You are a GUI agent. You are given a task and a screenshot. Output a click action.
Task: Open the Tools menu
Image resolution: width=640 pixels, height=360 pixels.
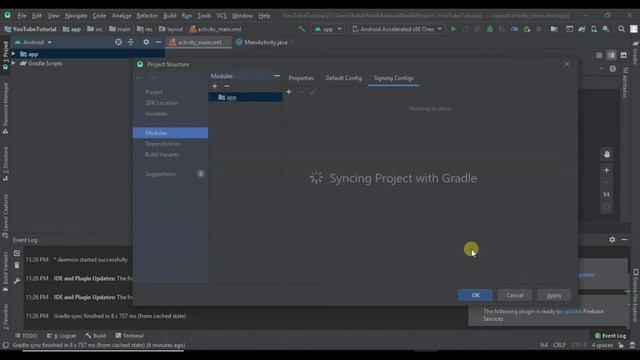pyautogui.click(x=204, y=16)
